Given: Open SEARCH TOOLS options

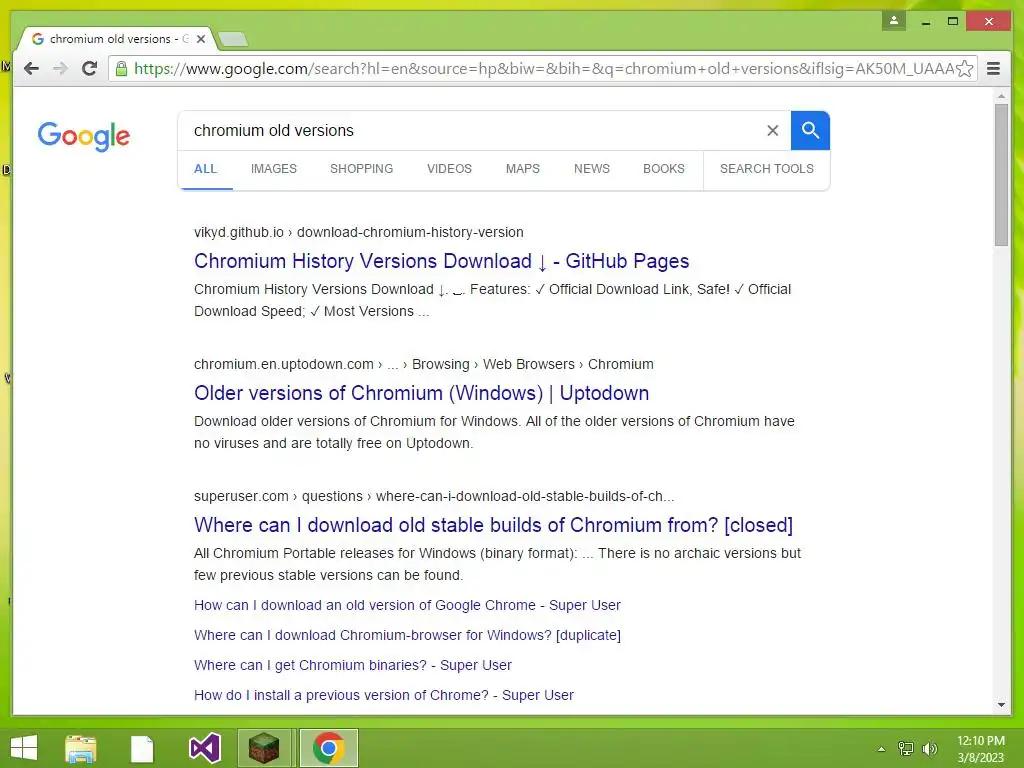Looking at the screenshot, I should pyautogui.click(x=767, y=169).
